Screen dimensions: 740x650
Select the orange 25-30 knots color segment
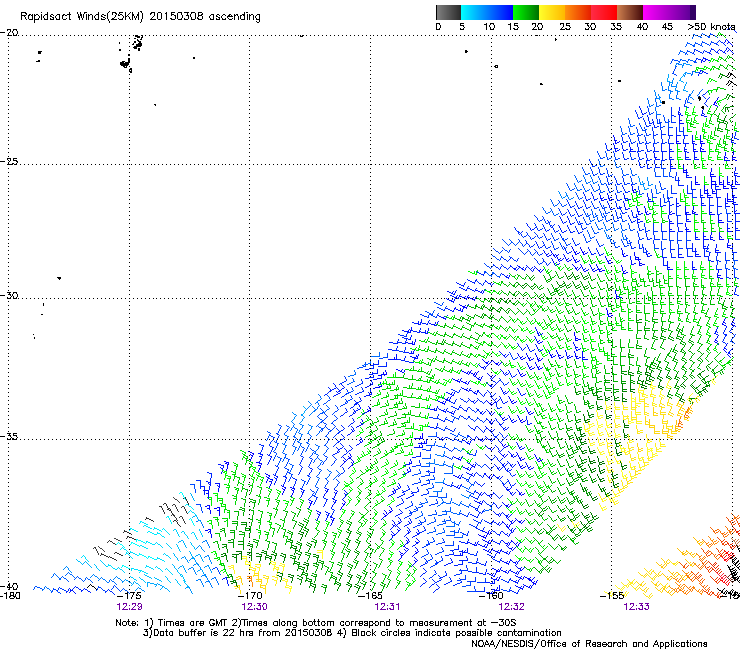(578, 12)
